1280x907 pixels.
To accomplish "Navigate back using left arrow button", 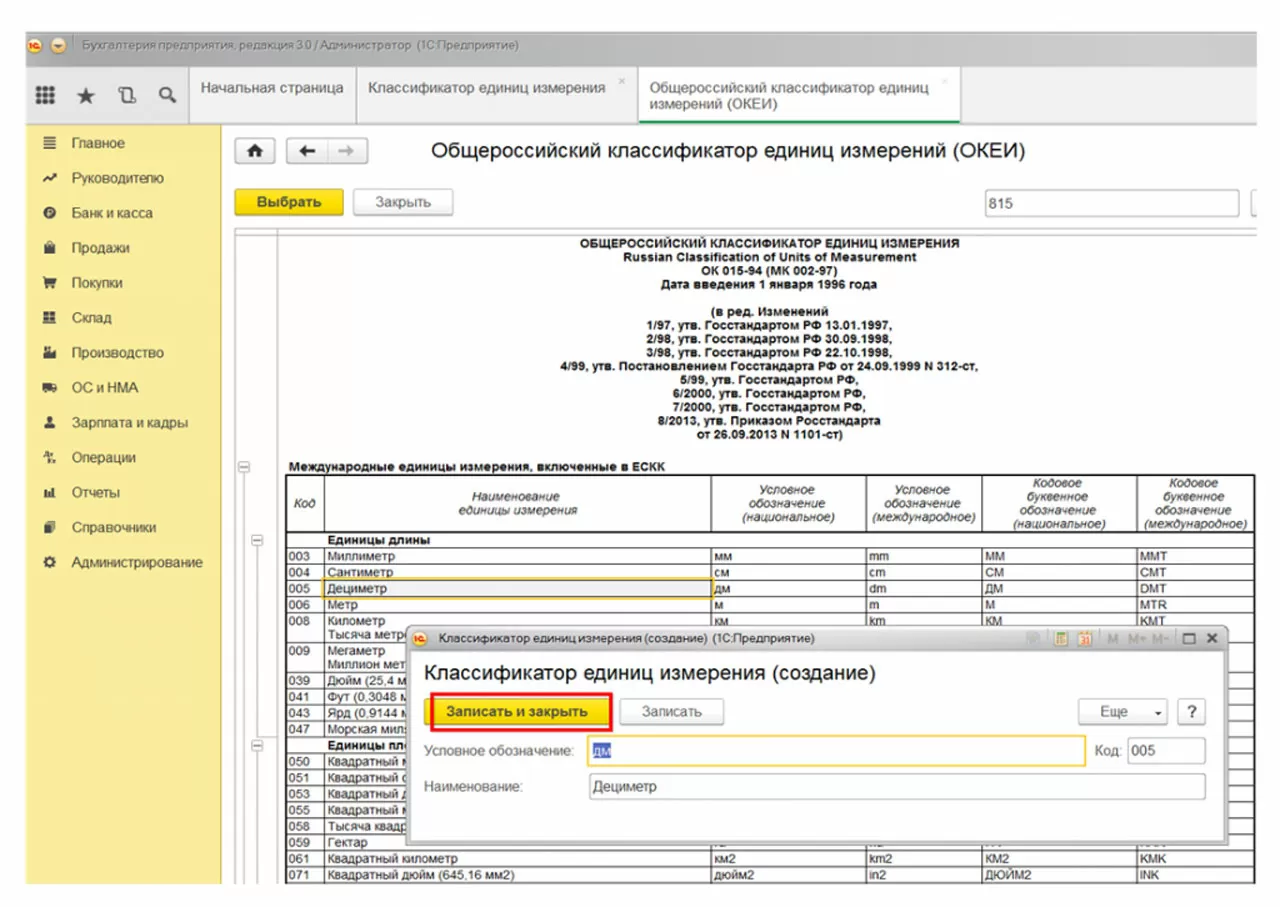I will click(x=307, y=151).
